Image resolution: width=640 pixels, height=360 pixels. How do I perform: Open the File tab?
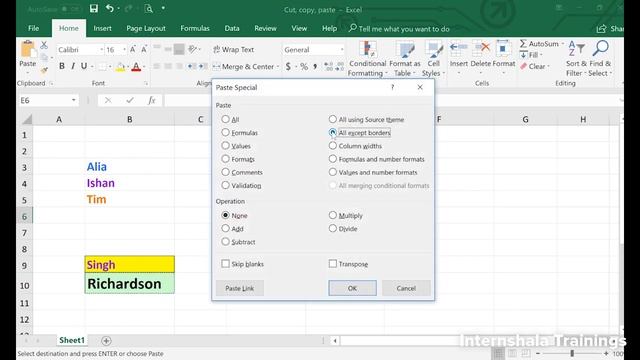33,28
